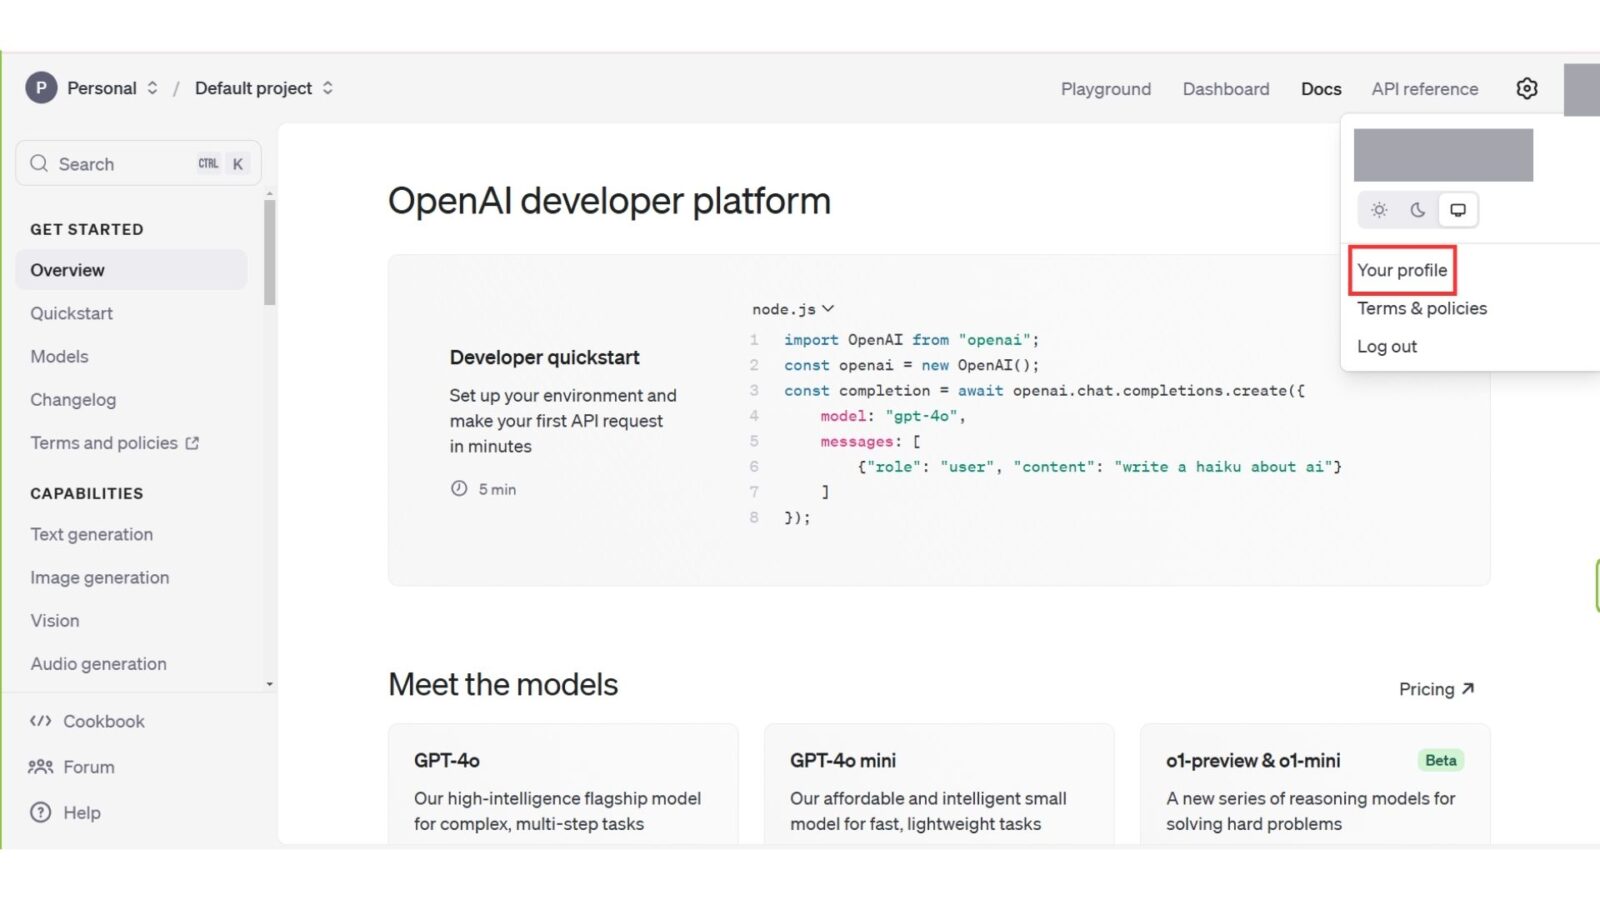
Task: Open the Personal workspace switcher
Action: [152, 88]
